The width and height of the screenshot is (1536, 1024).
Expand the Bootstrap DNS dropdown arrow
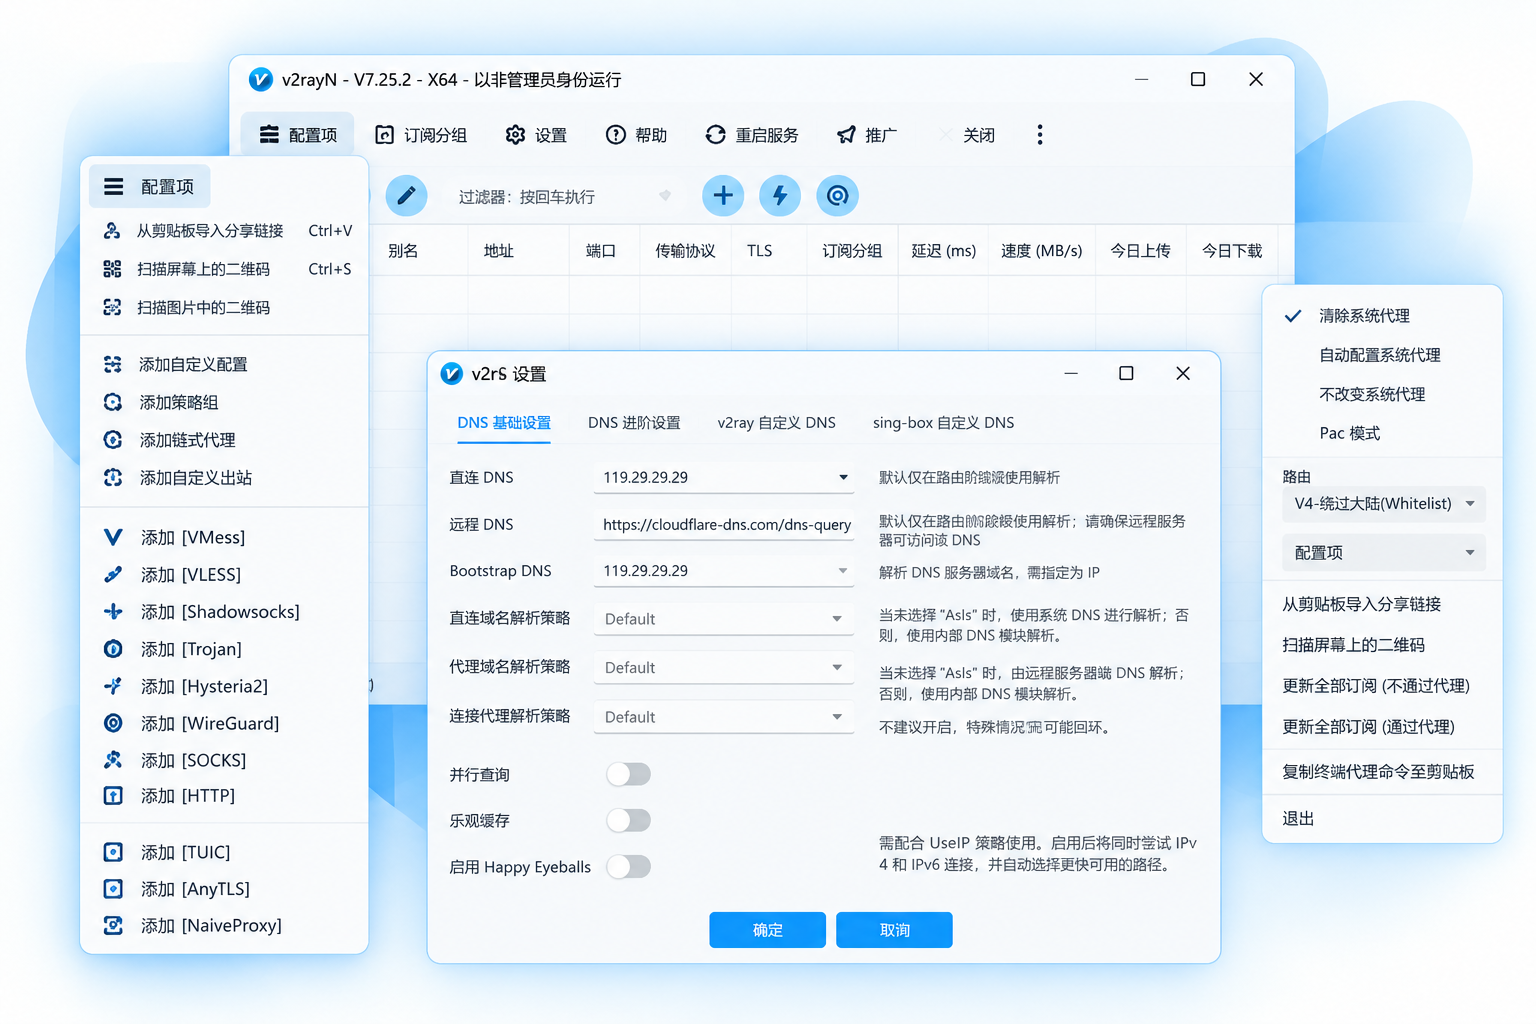click(x=843, y=571)
